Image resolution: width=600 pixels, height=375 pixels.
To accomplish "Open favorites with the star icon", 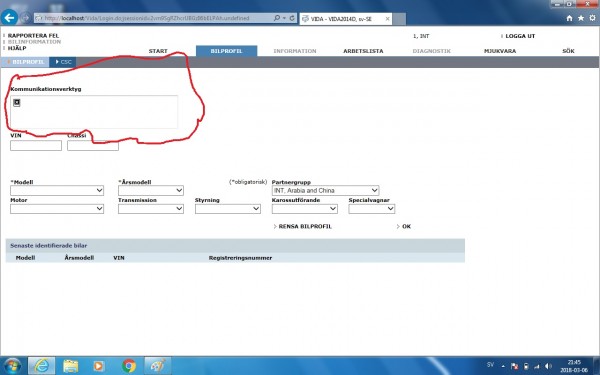I will [581, 18].
